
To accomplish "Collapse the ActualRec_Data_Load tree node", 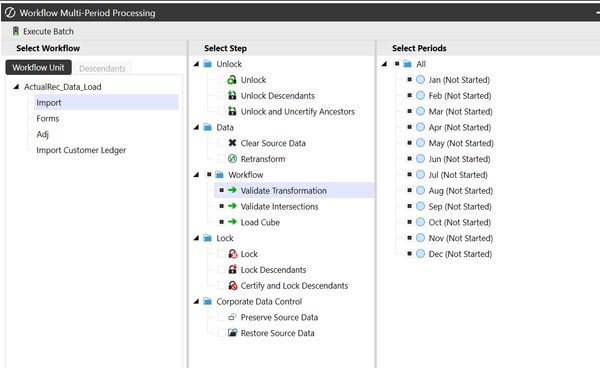I will point(16,87).
